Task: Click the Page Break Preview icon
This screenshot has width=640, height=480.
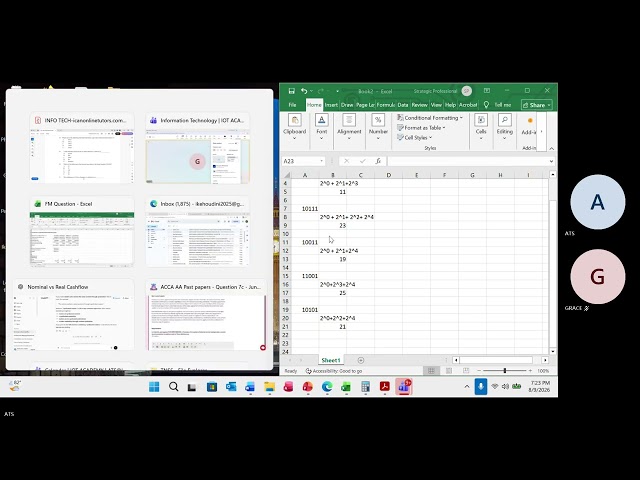Action: coord(466,371)
